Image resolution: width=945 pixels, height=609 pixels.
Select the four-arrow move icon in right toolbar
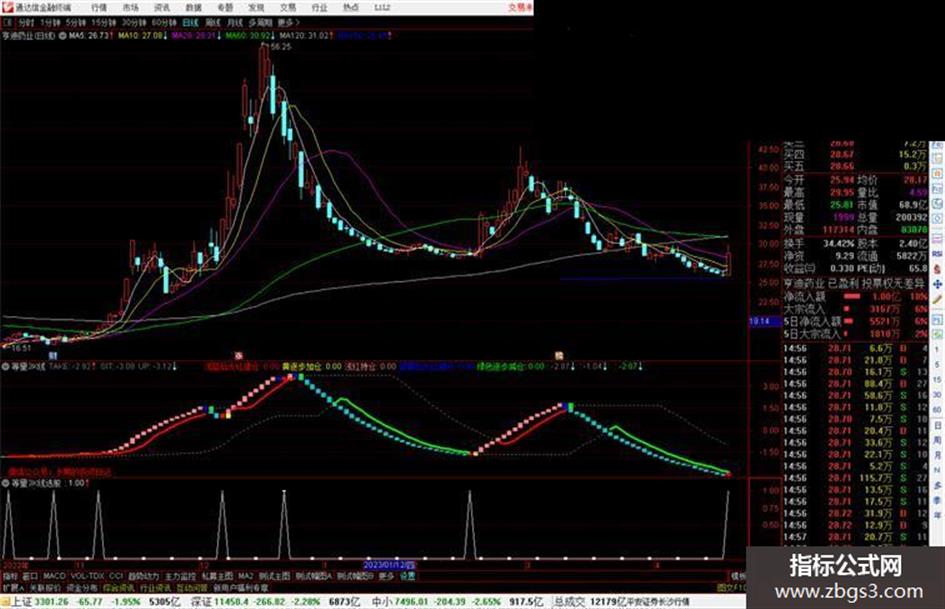pyautogui.click(x=937, y=285)
